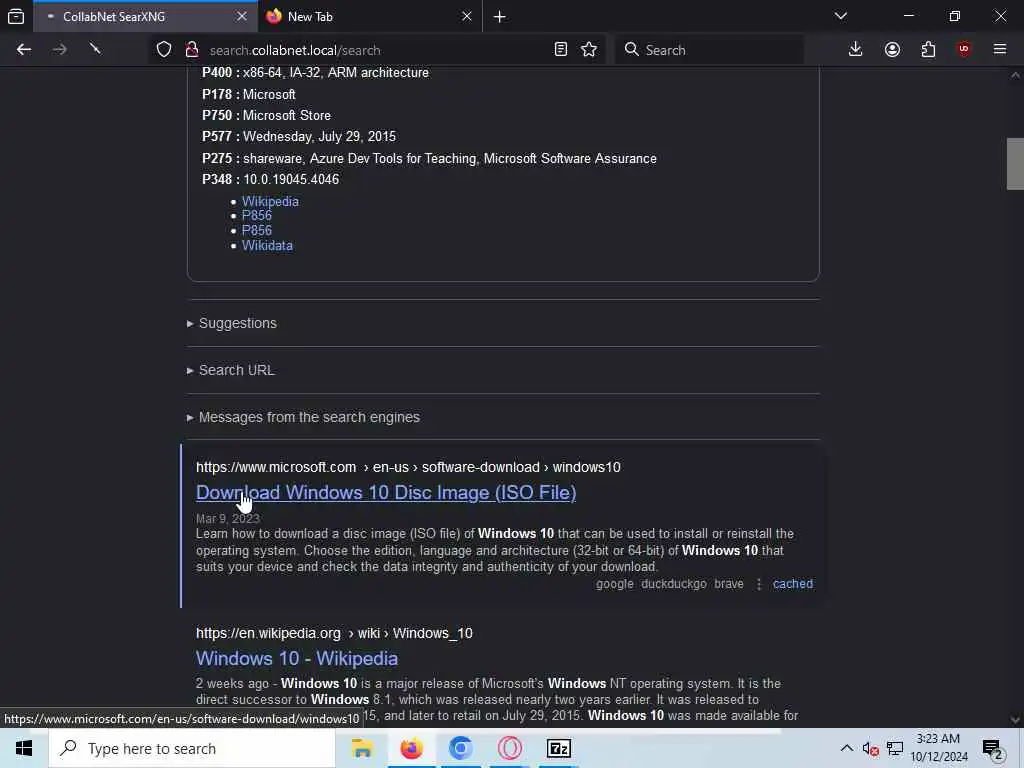Screen dimensions: 1024x768
Task: Click the address bar URL
Action: 295,50
